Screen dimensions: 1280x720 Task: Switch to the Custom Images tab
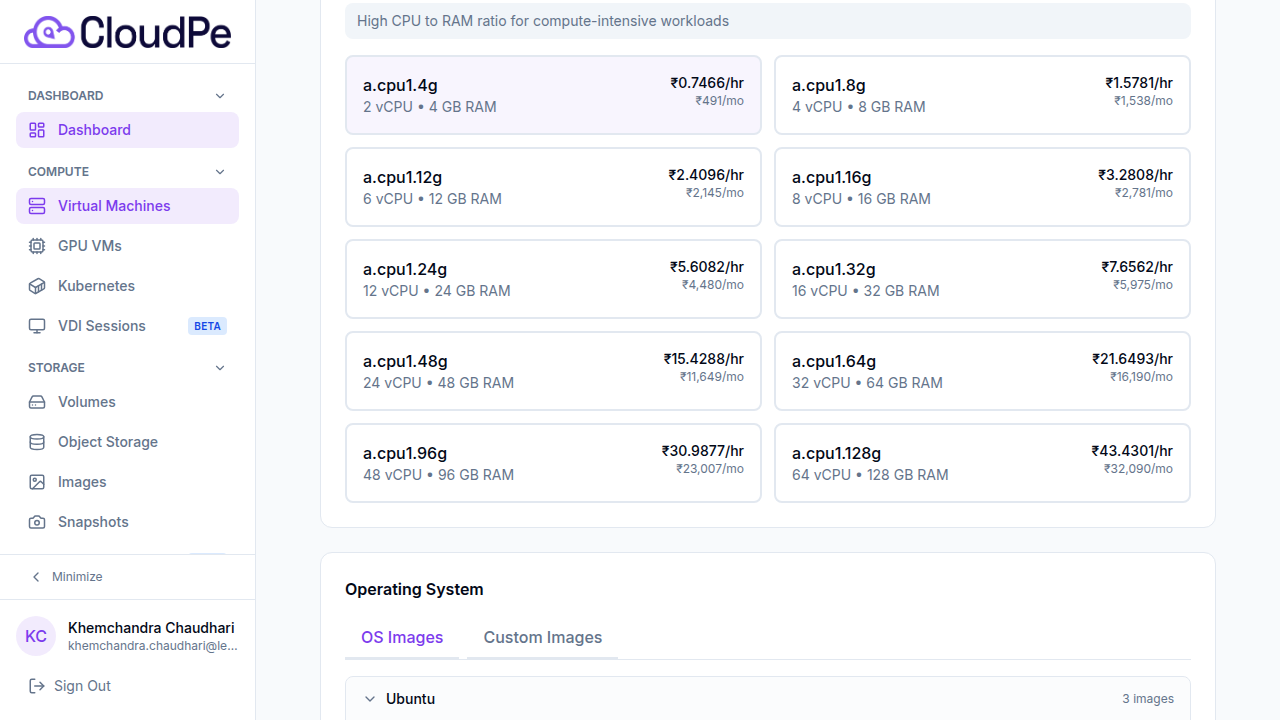click(543, 638)
